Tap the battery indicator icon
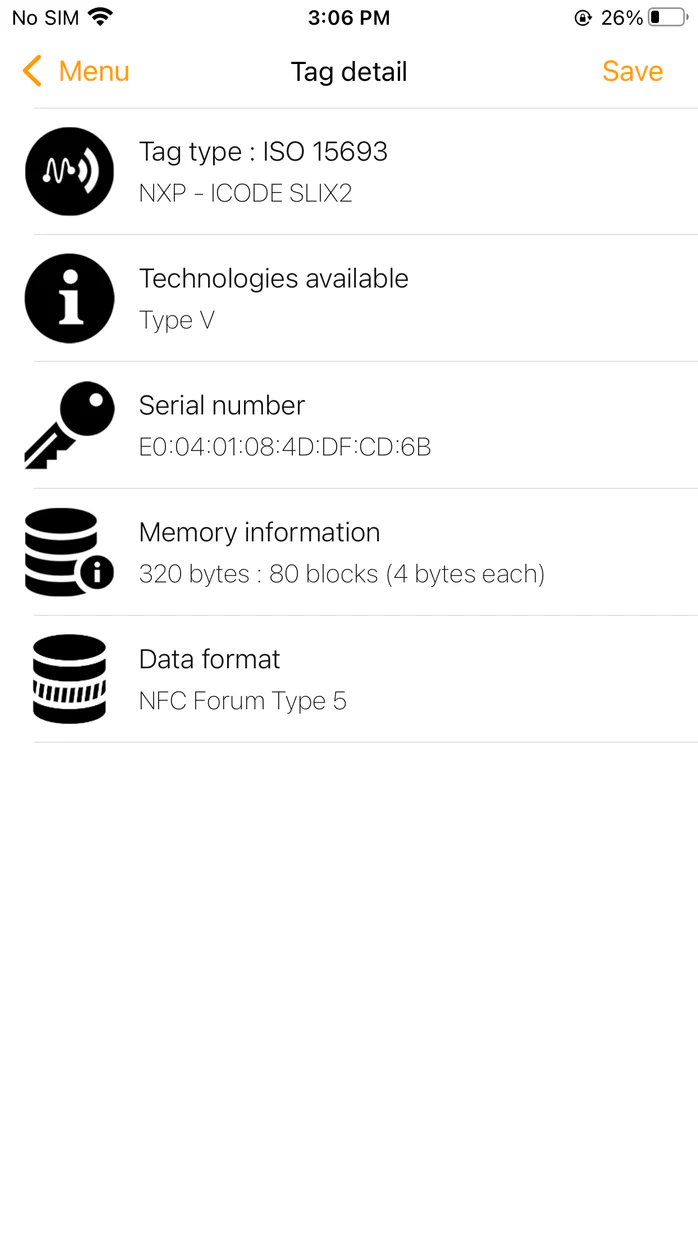This screenshot has height=1240, width=698. (x=667, y=17)
